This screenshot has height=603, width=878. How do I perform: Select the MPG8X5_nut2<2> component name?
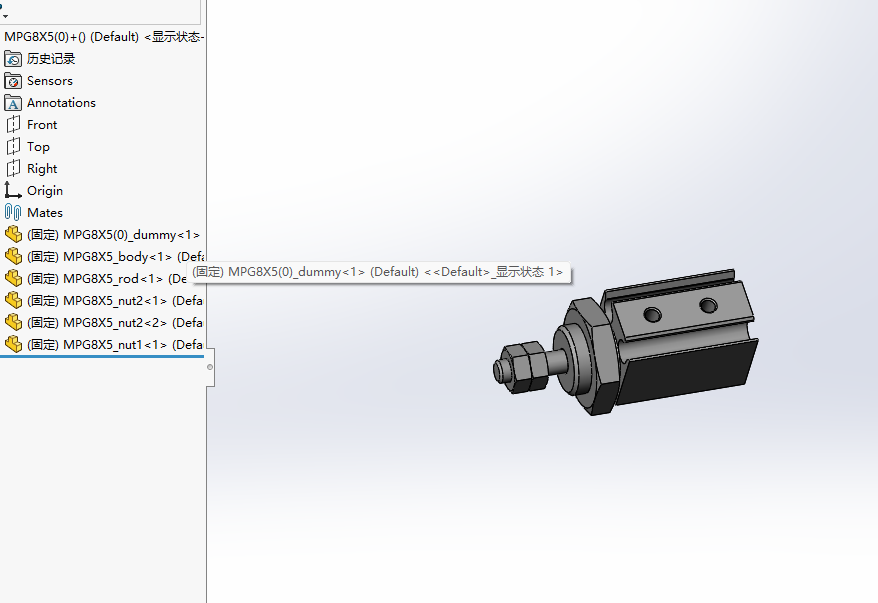[115, 322]
